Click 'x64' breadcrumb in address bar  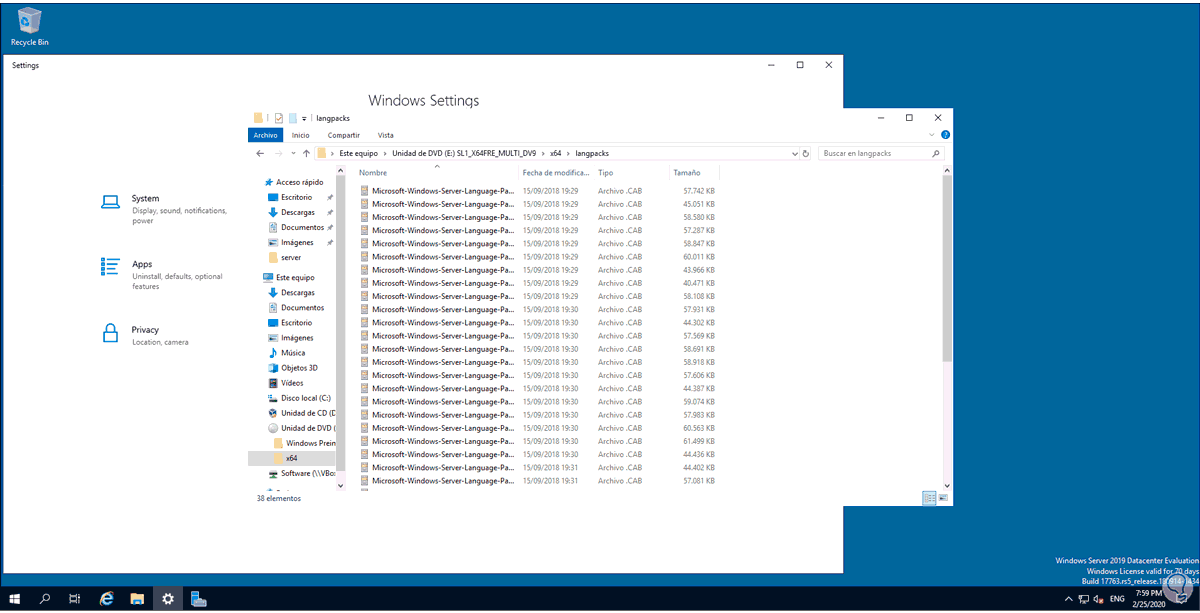tap(557, 153)
